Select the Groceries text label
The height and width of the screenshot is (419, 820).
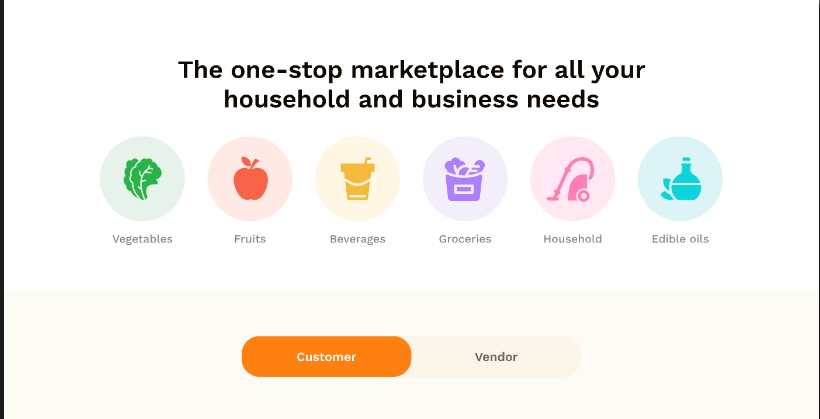tap(465, 239)
